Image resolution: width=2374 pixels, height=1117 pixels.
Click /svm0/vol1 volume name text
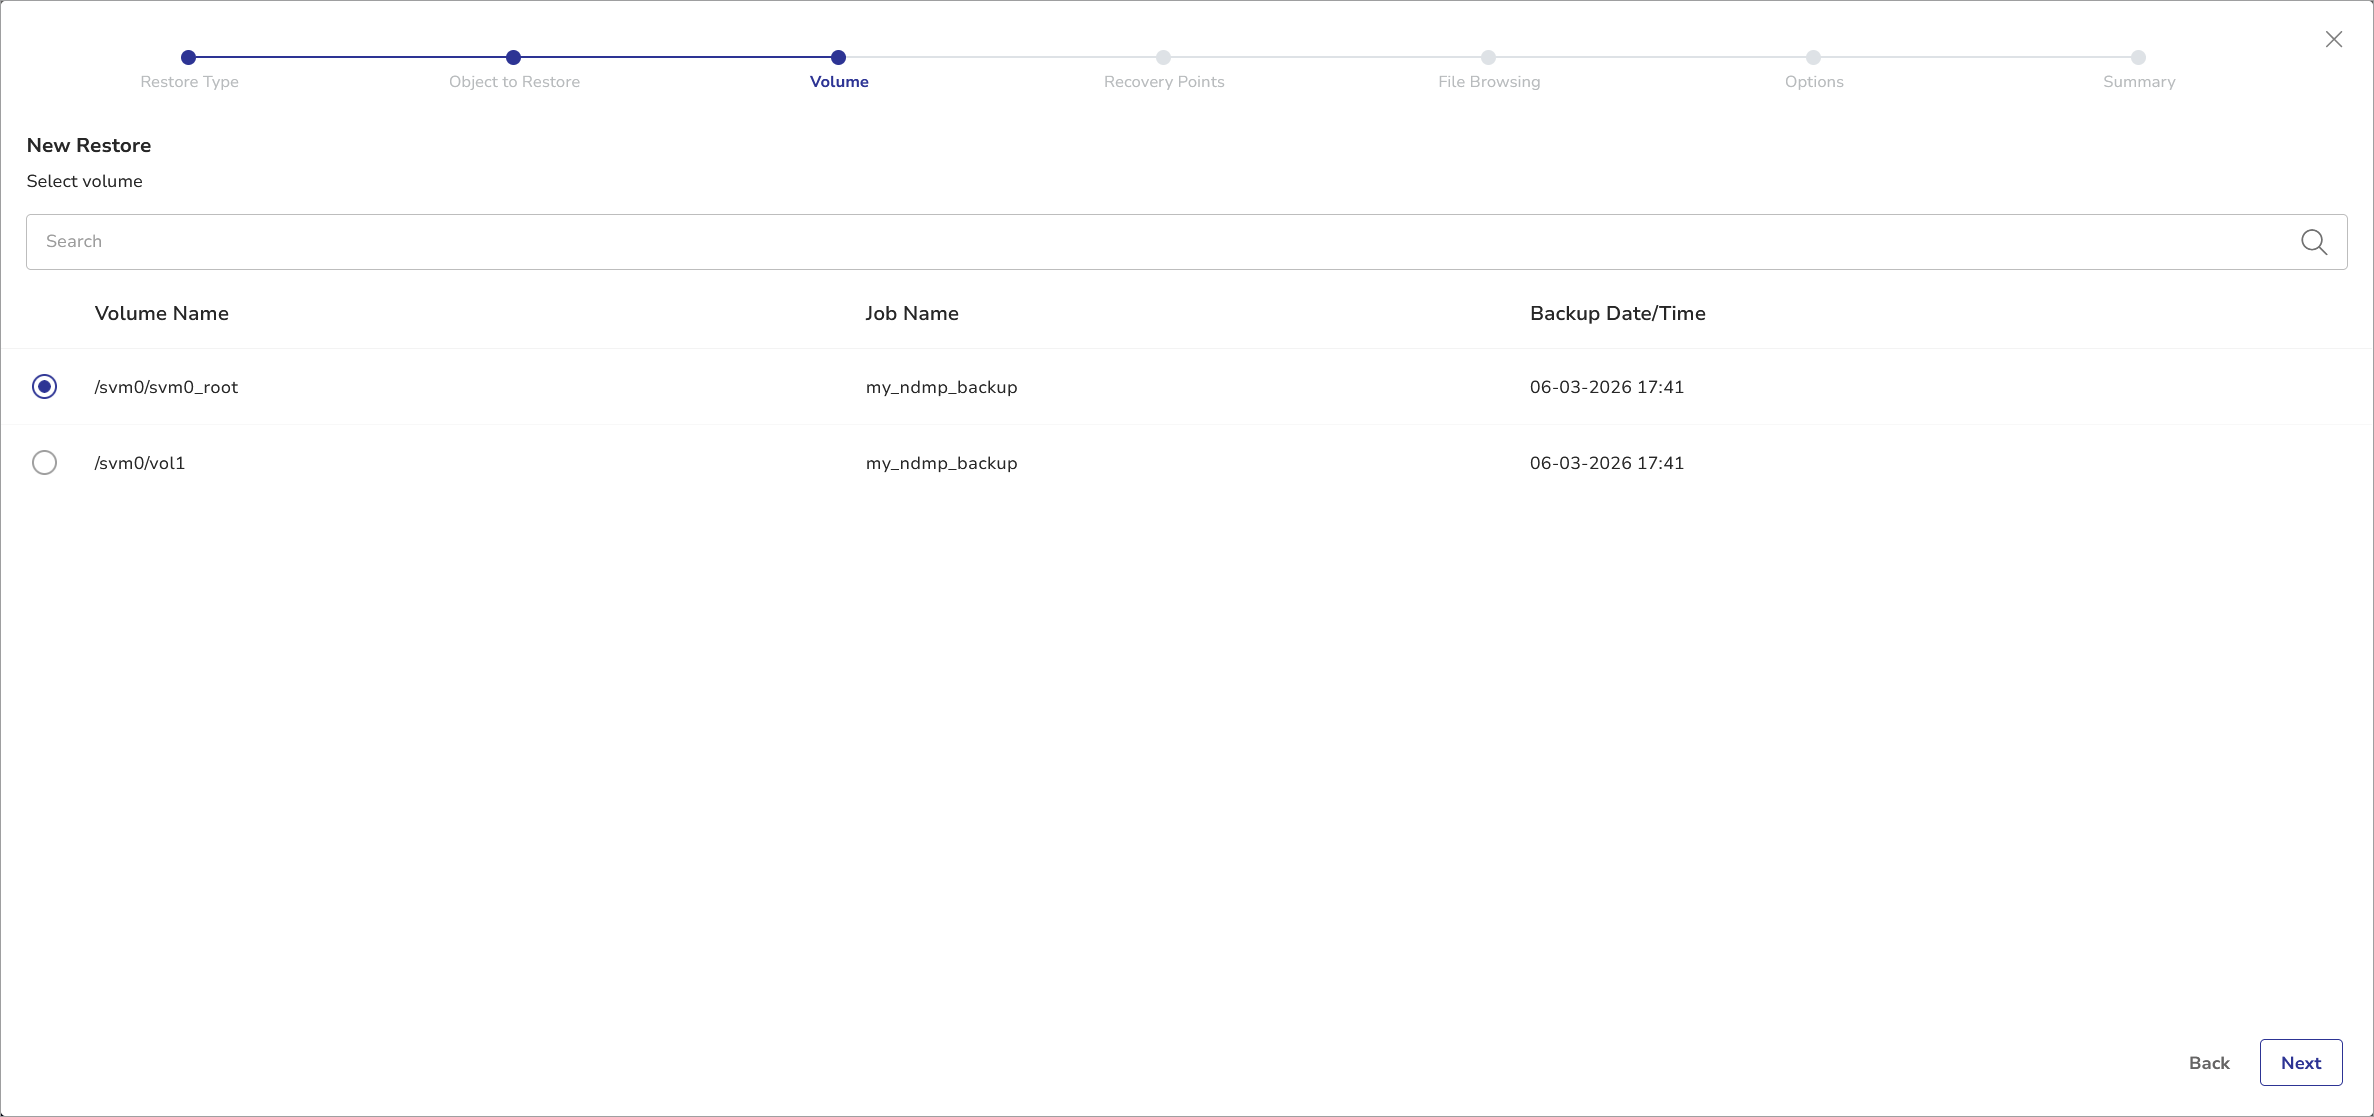point(140,463)
